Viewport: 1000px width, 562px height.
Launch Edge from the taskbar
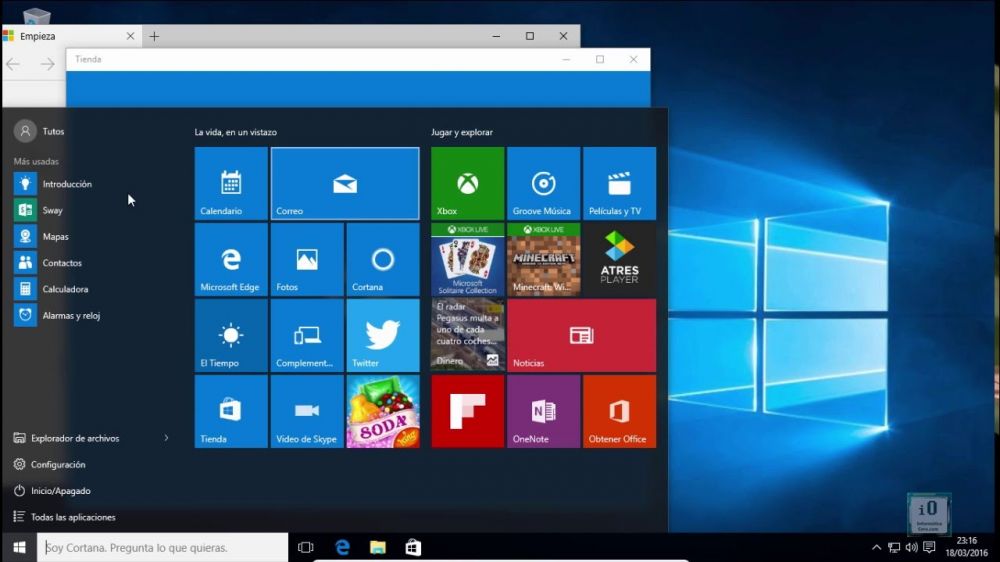pos(342,547)
